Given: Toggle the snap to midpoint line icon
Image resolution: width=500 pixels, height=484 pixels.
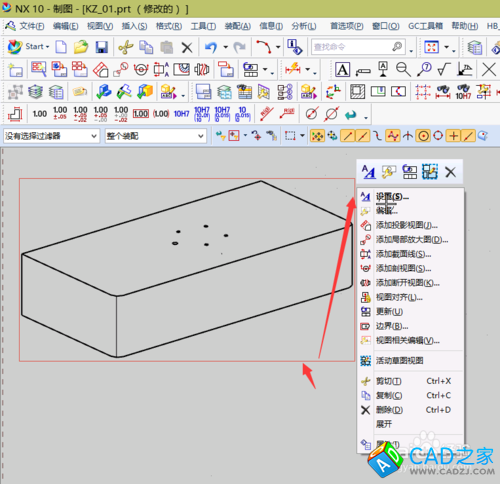Looking at the screenshot, I should [x=363, y=136].
